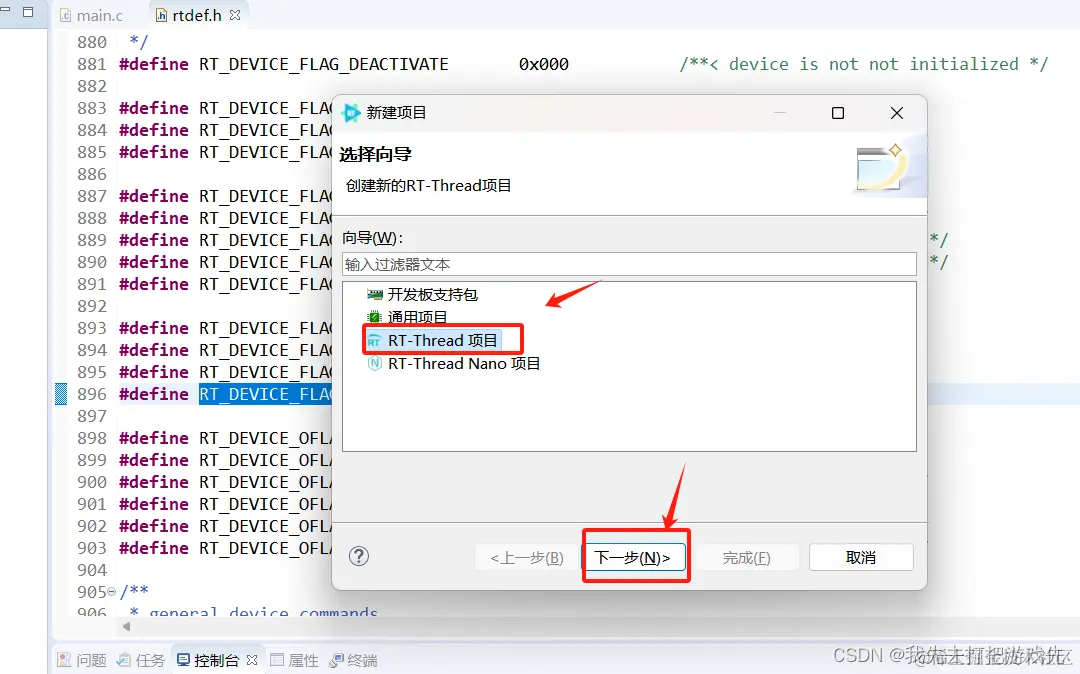Minimize the left panel view
This screenshot has height=674, width=1080.
tap(5, 10)
